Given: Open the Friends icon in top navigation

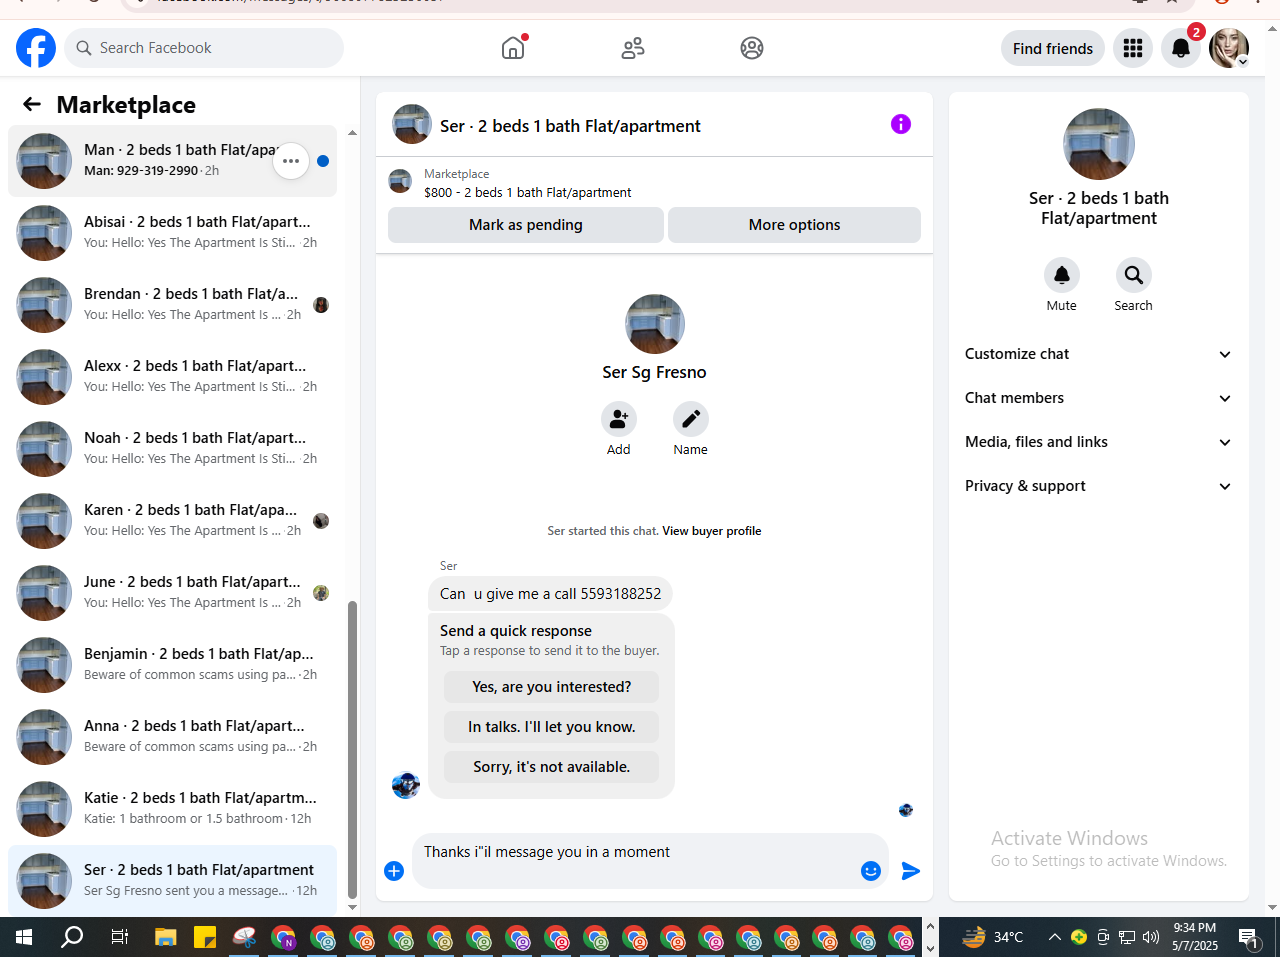Looking at the screenshot, I should tap(633, 48).
